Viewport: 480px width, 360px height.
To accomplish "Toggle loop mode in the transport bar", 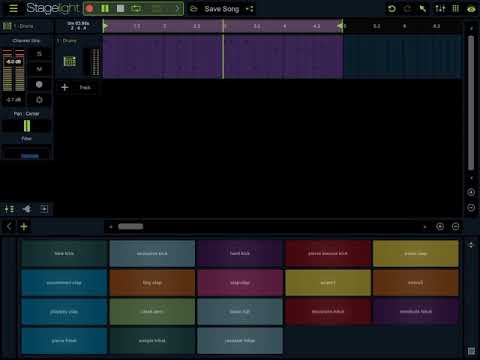I will (136, 9).
